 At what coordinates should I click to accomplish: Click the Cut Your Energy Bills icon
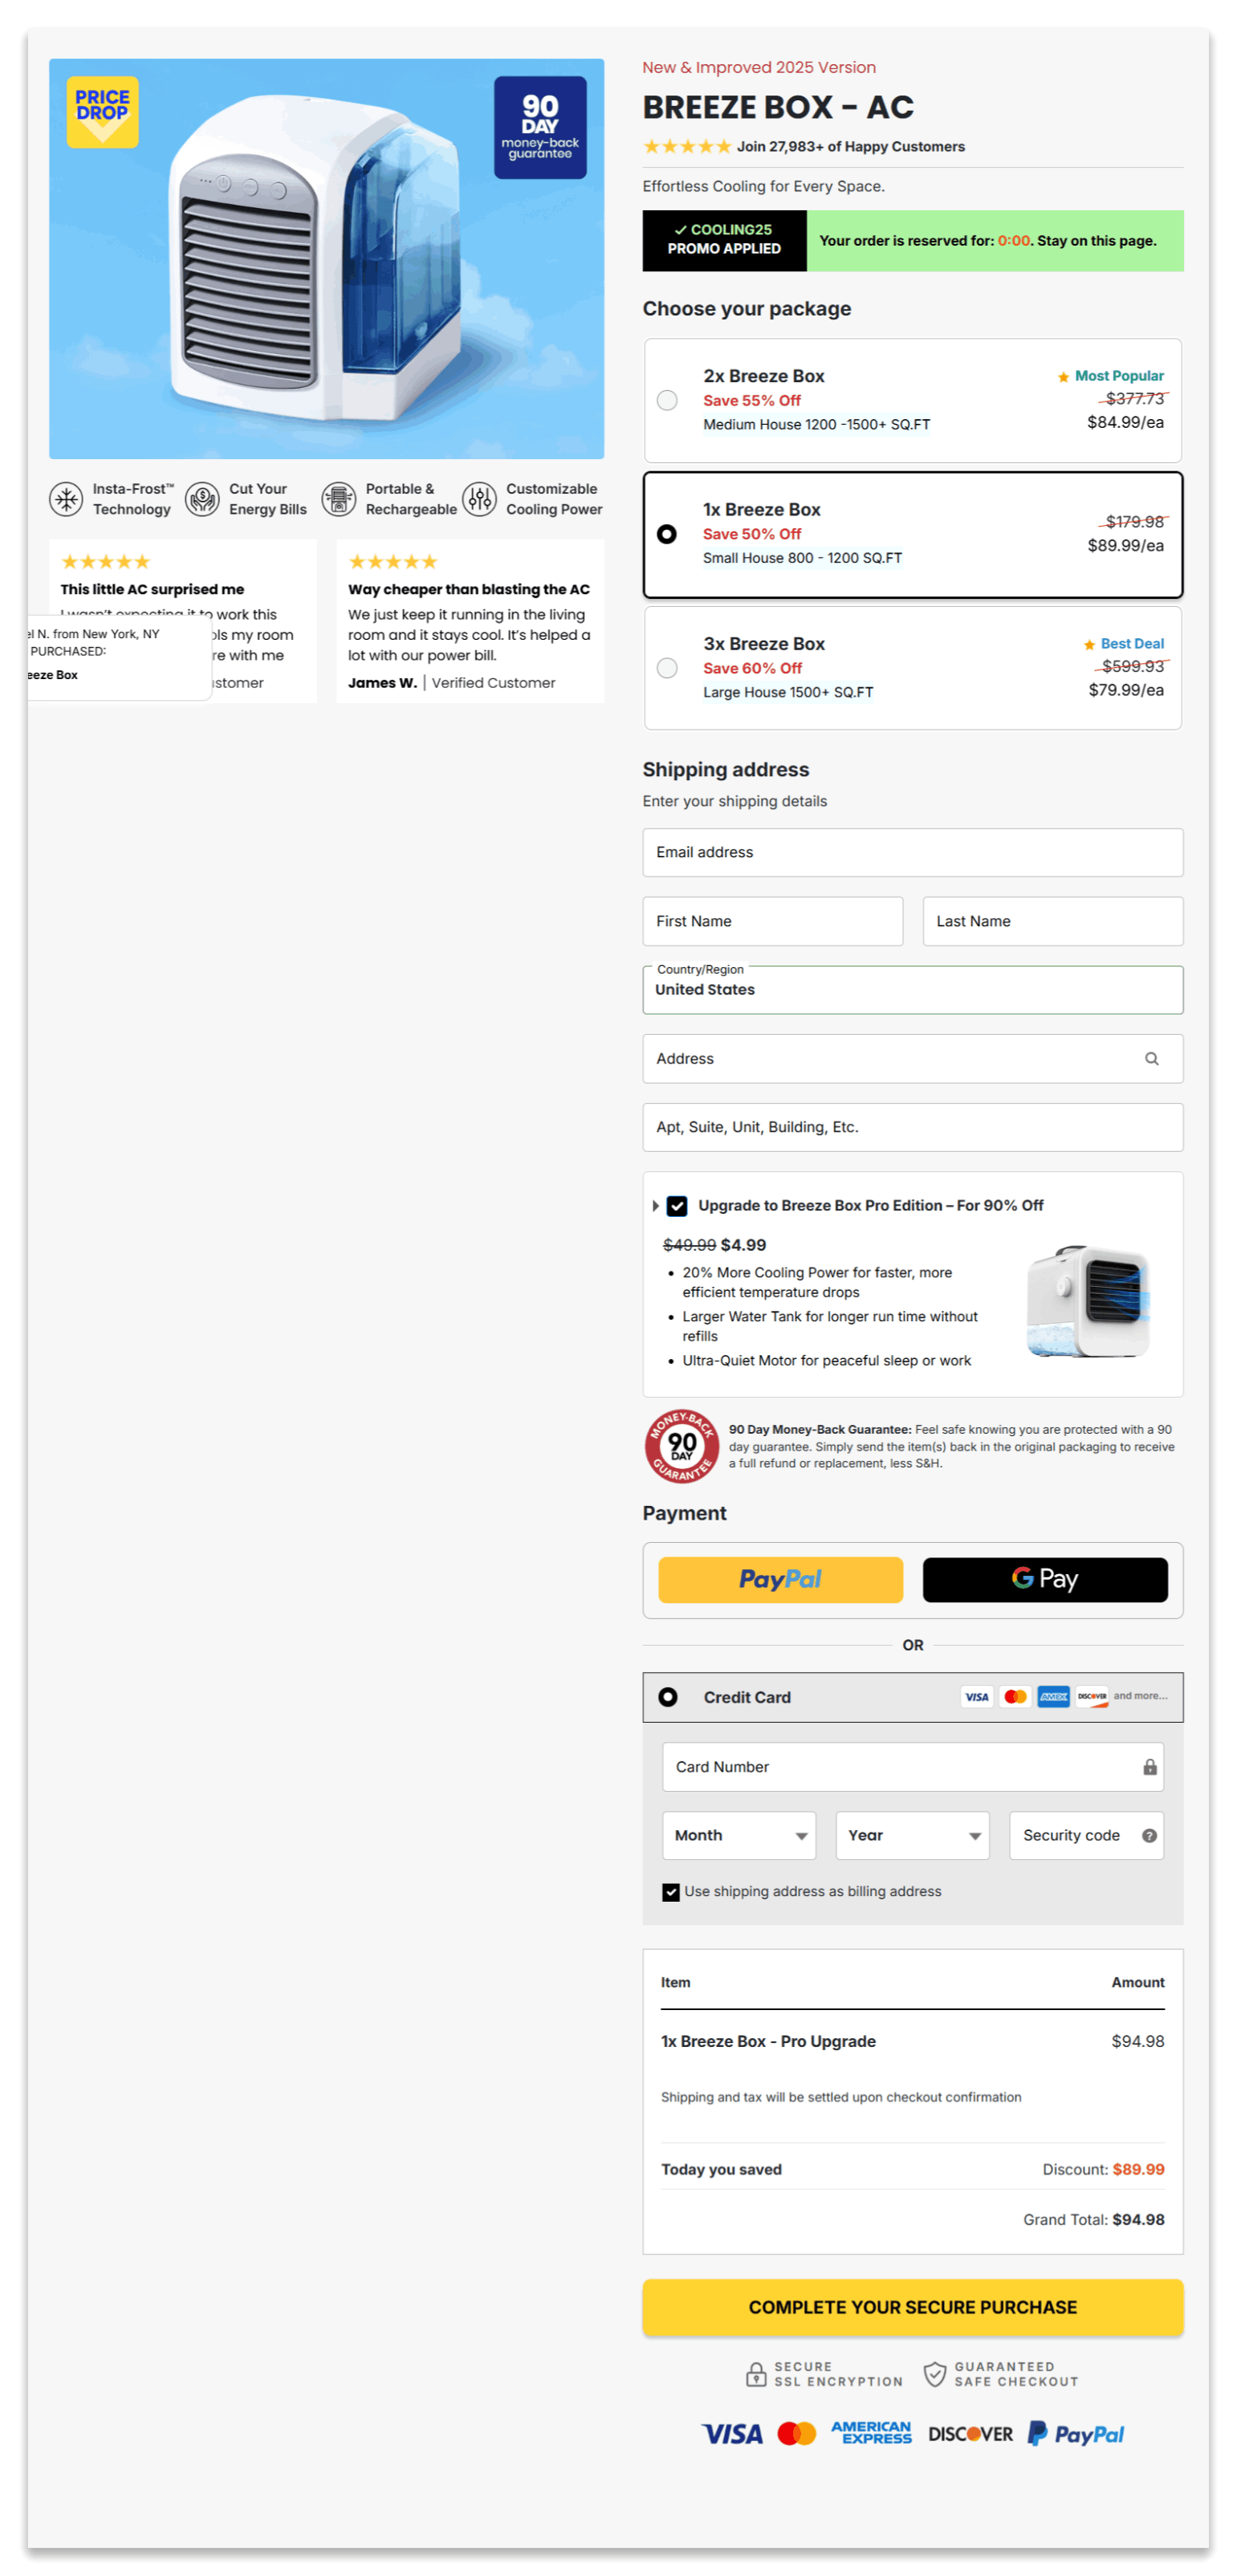202,498
